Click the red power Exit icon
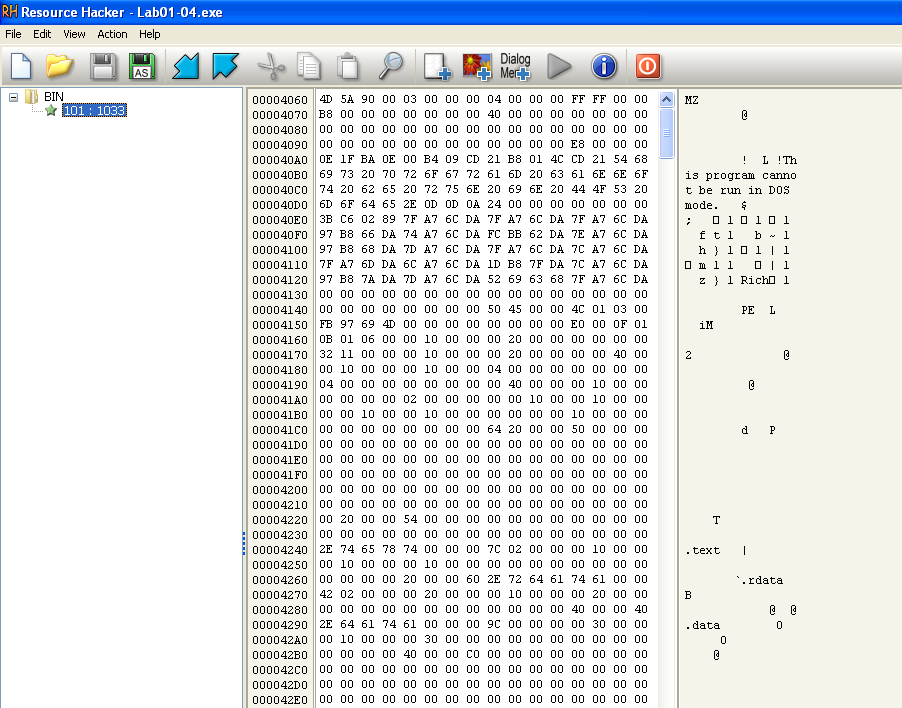902x708 pixels. pyautogui.click(x=648, y=66)
